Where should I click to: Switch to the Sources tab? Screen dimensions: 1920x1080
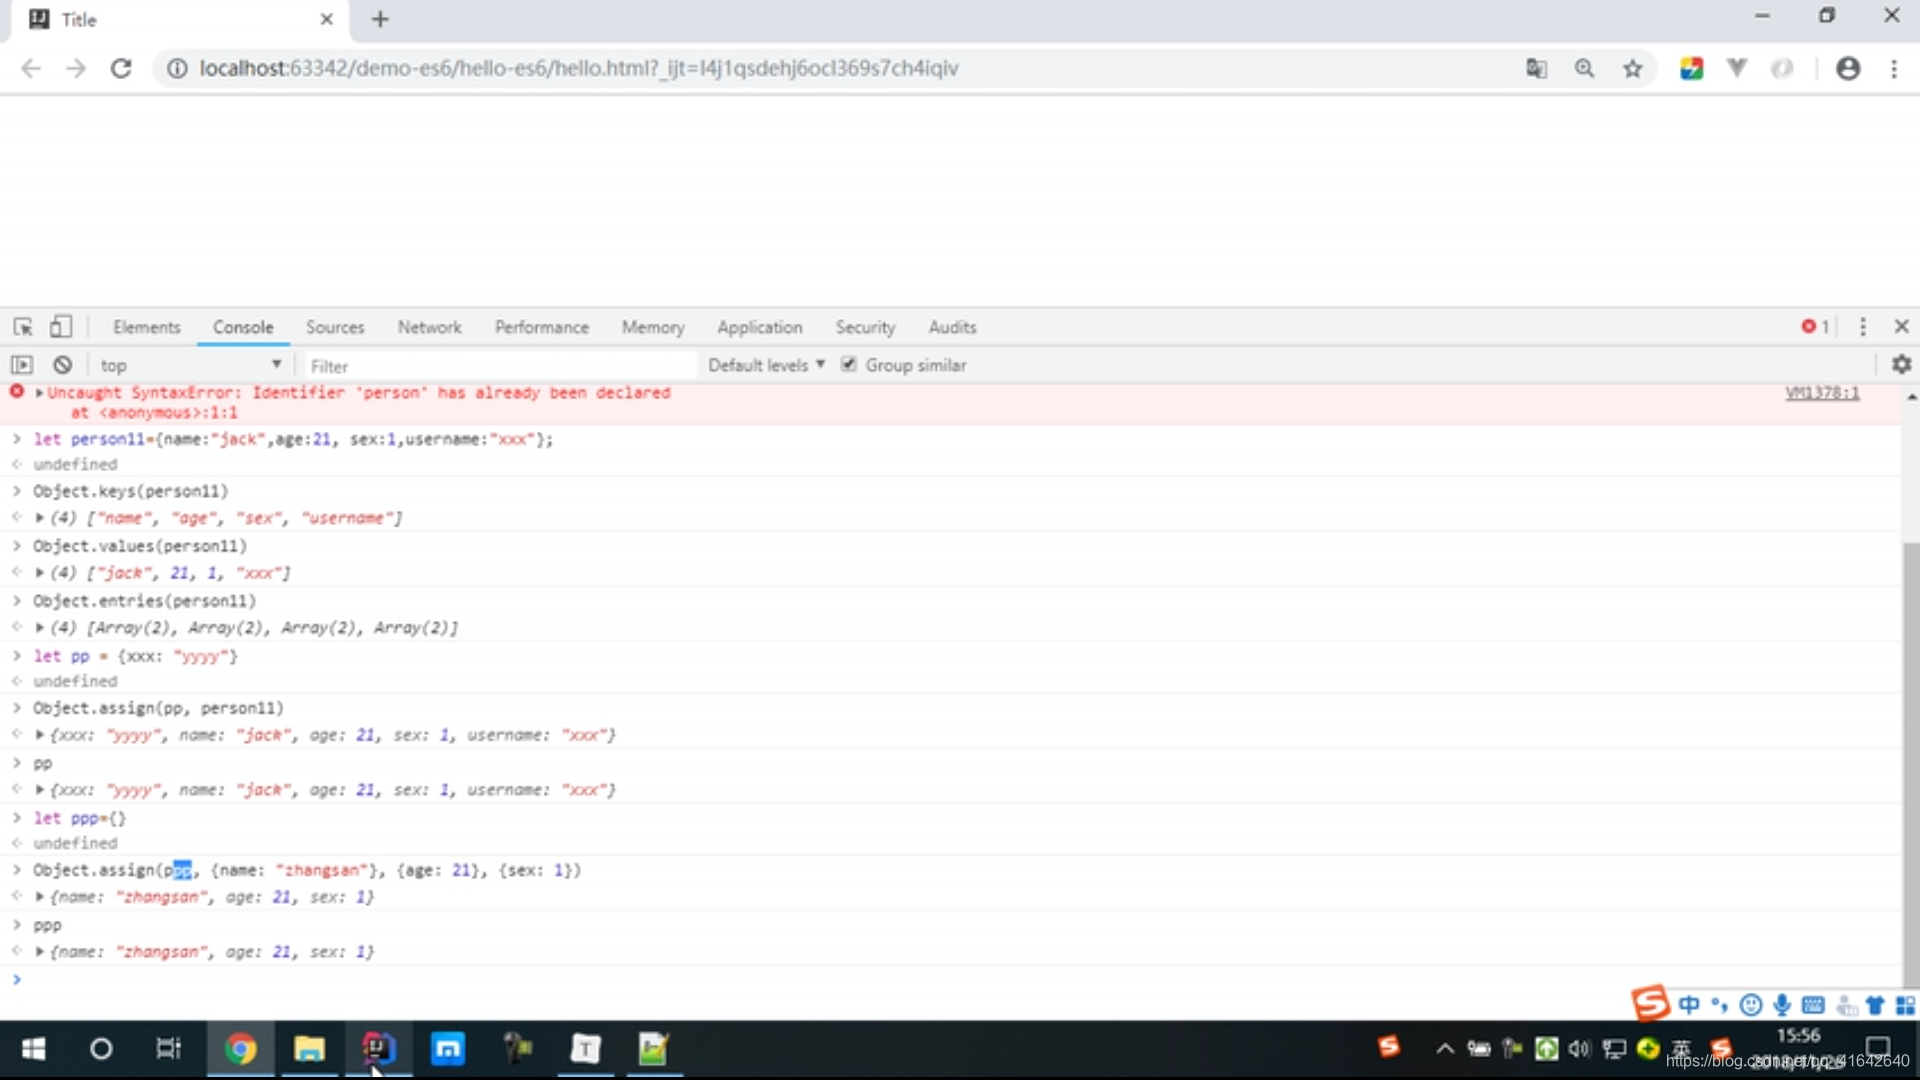[335, 327]
